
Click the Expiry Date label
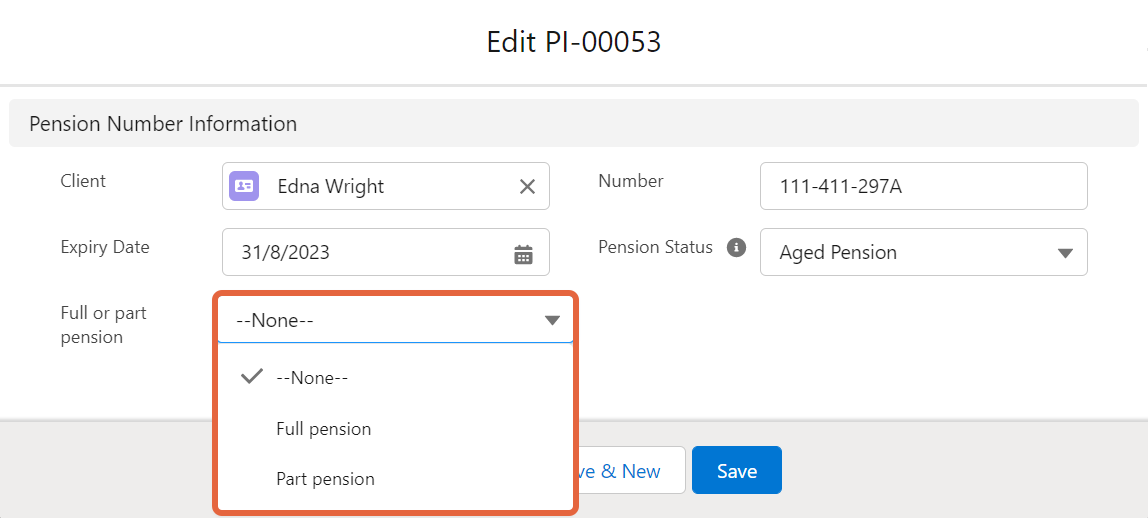pos(105,247)
